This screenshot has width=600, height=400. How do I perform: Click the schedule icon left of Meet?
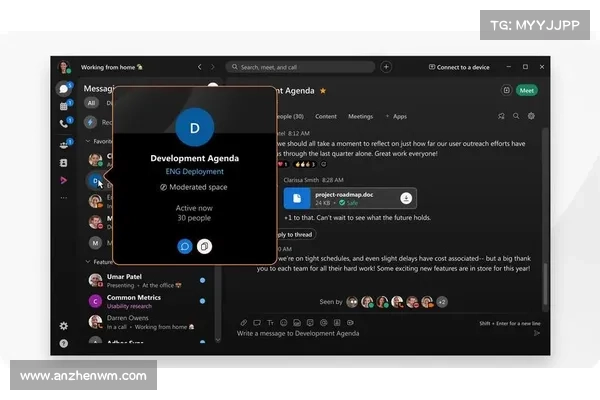click(506, 90)
